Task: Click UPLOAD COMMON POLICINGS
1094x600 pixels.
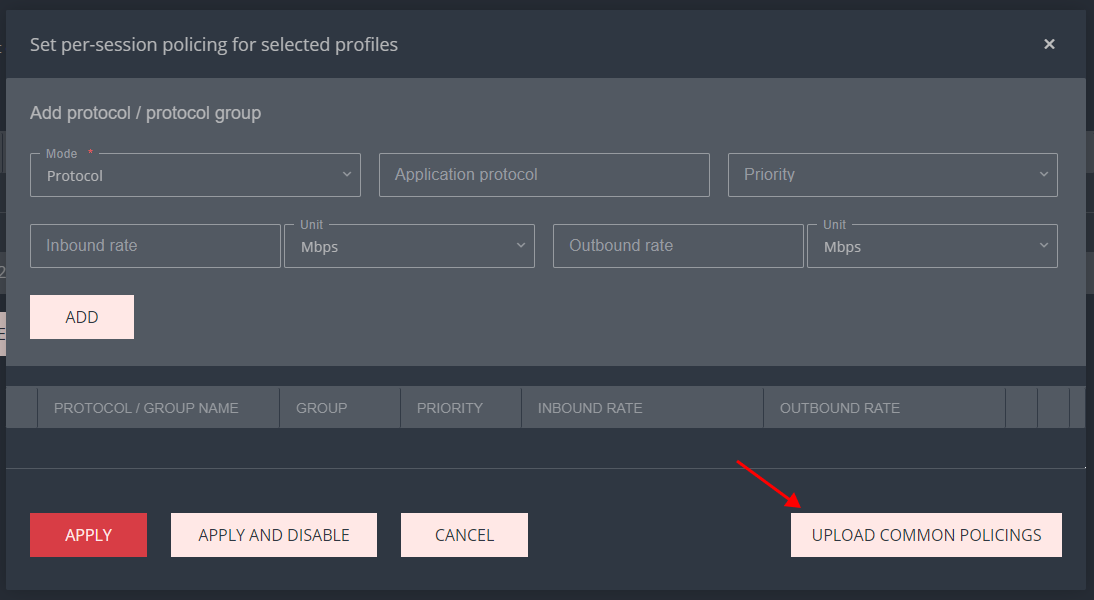Action: click(x=926, y=535)
